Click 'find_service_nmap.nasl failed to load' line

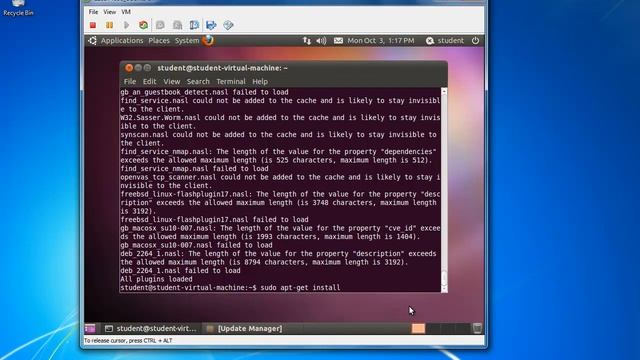(194, 169)
